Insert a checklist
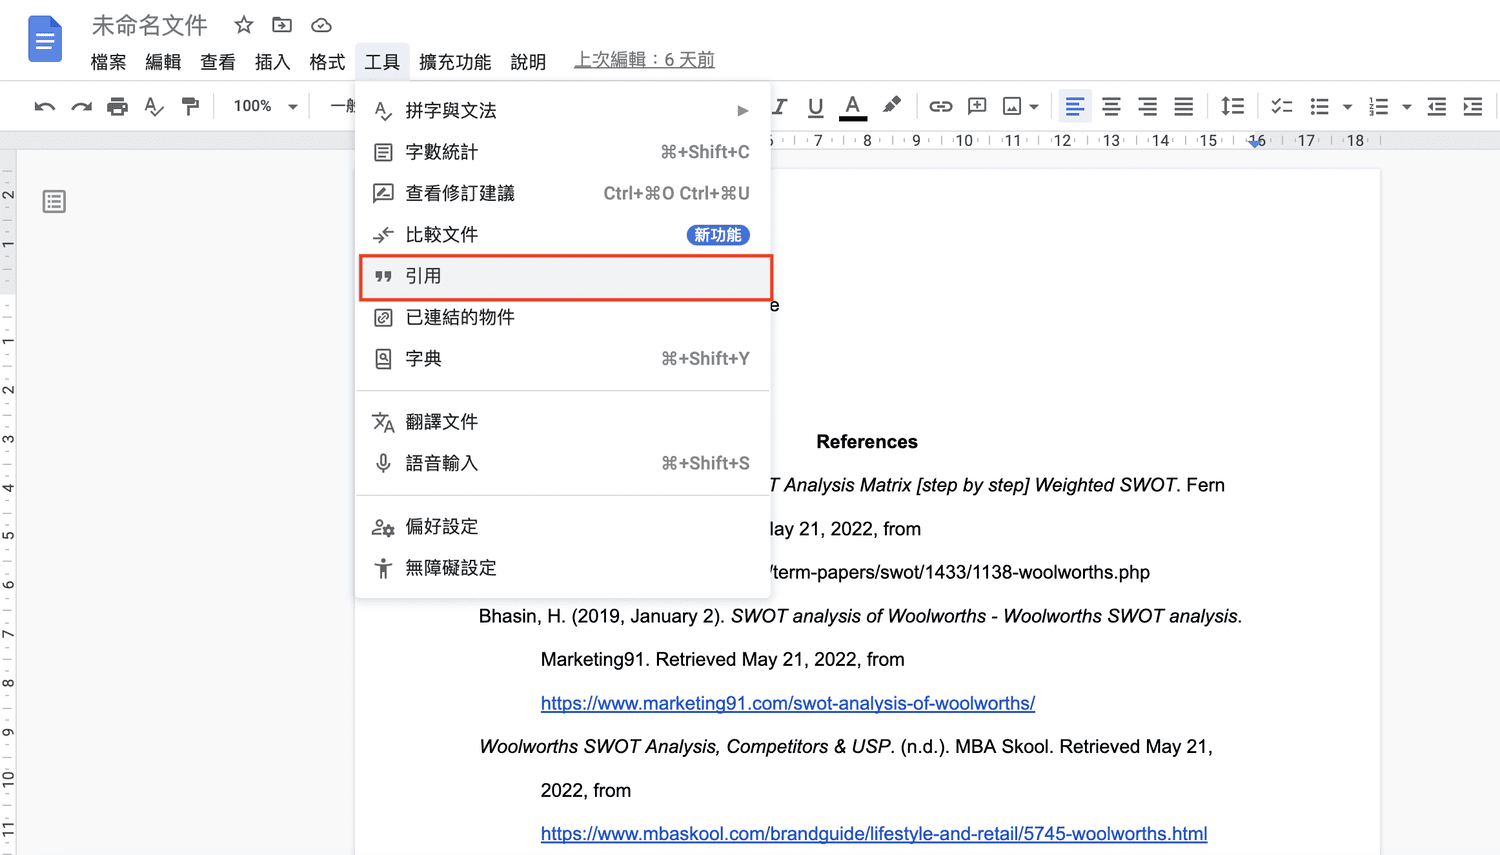1500x855 pixels. tap(1282, 106)
